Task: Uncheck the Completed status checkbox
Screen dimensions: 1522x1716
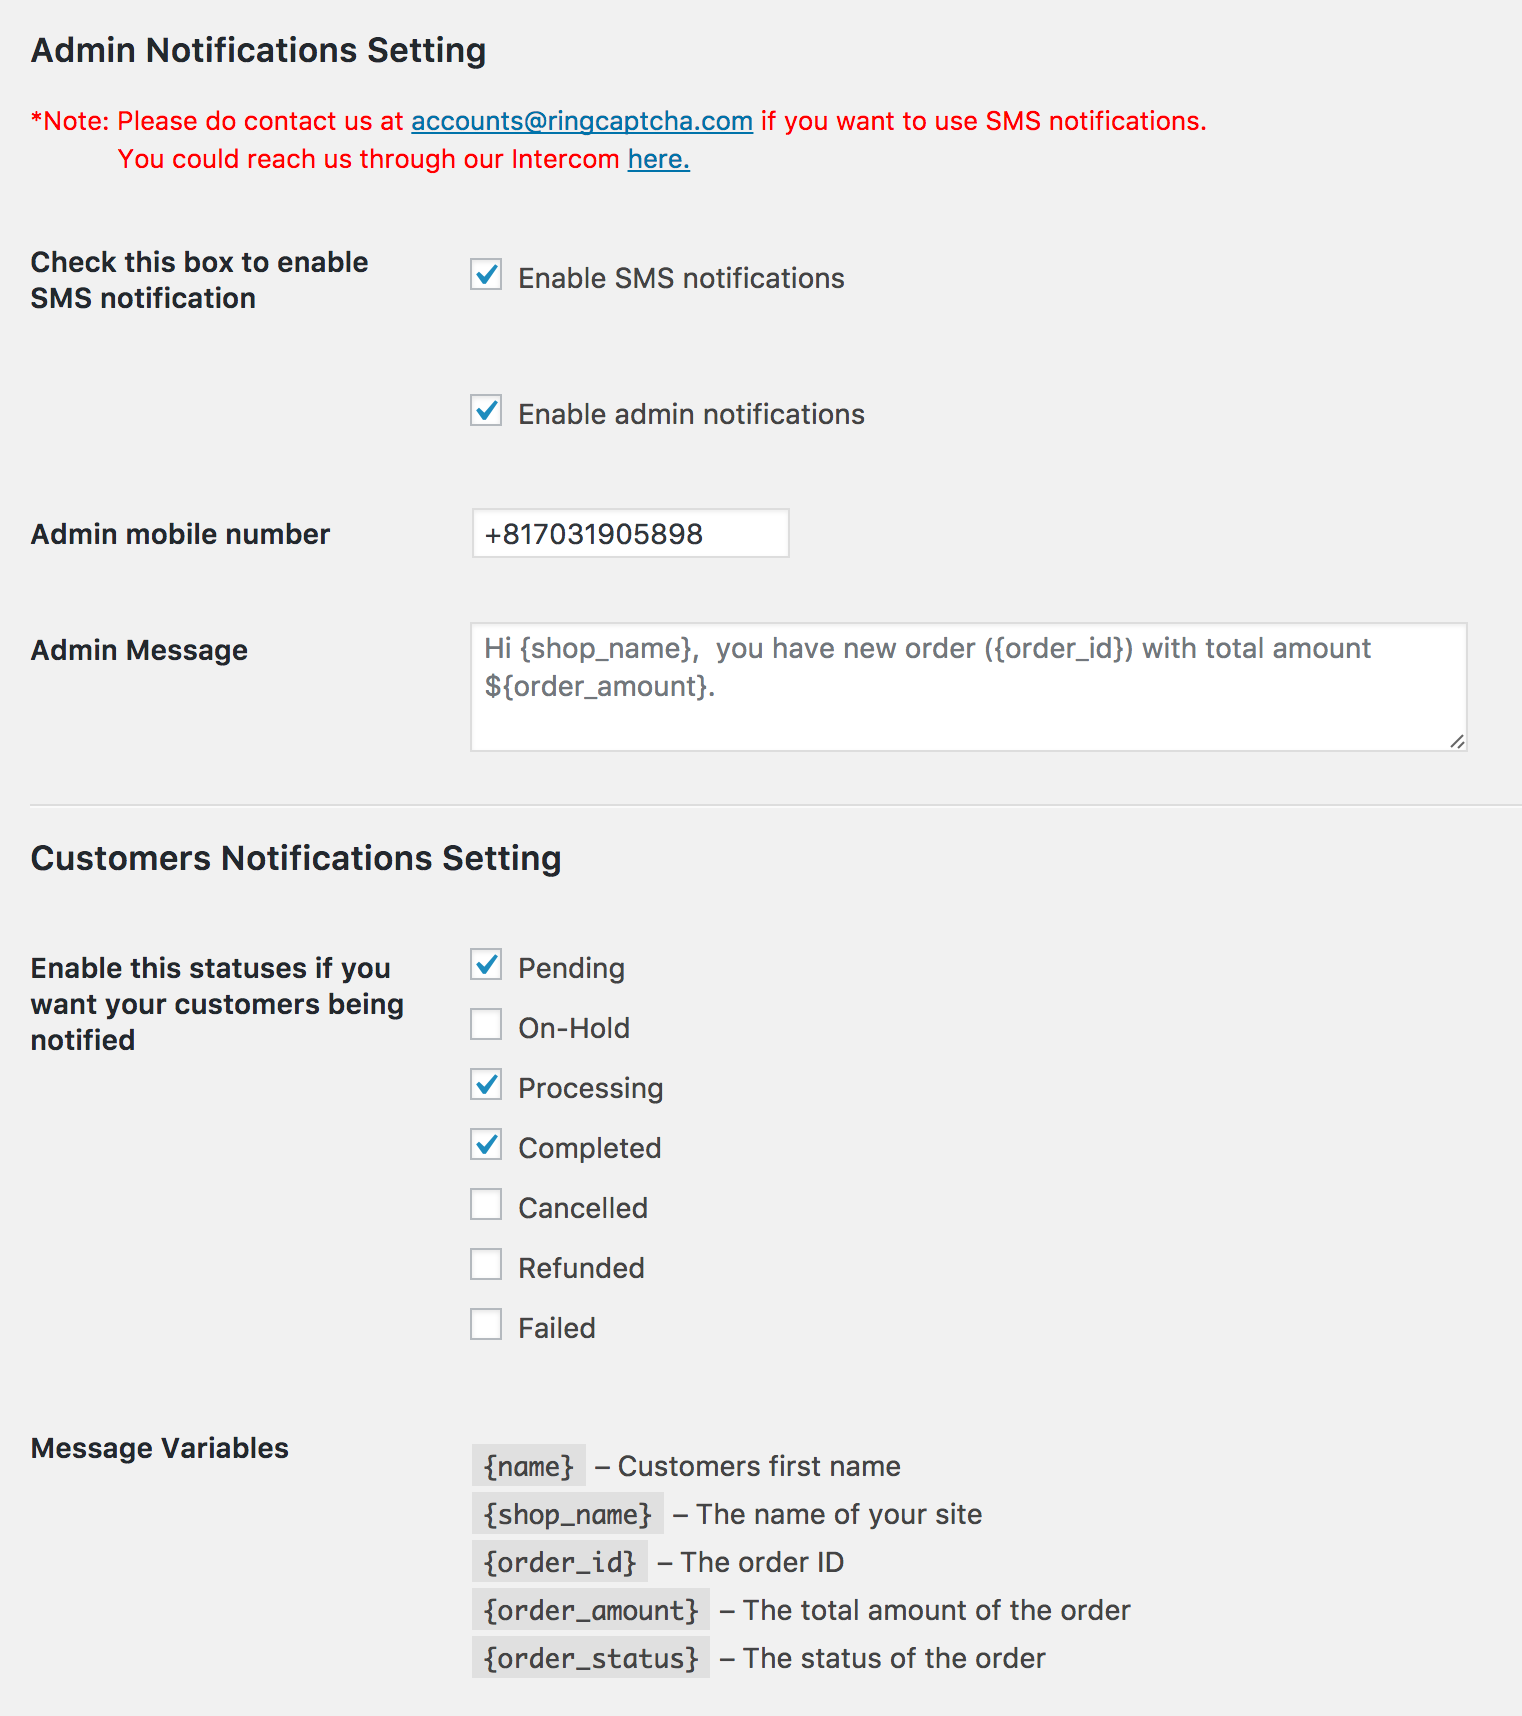Action: pyautogui.click(x=486, y=1145)
